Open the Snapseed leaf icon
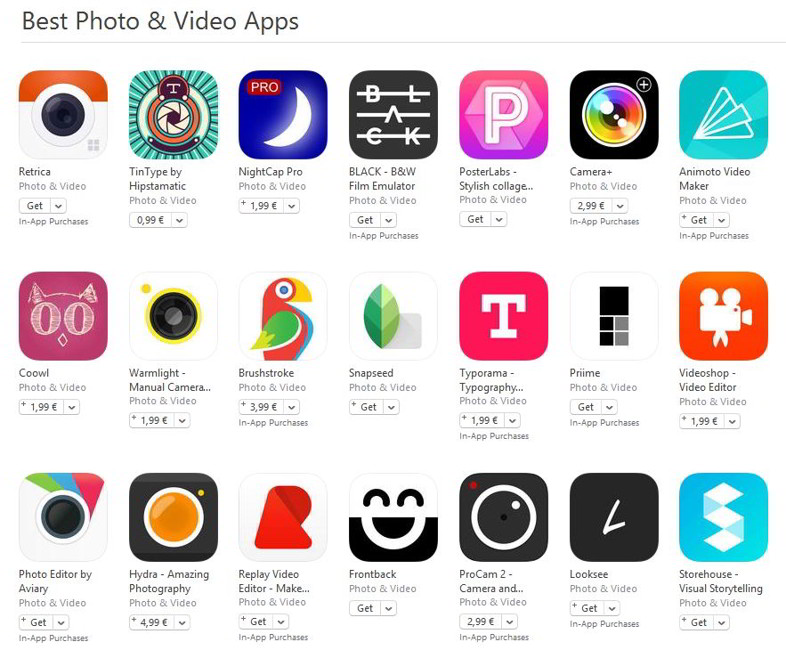Viewport: 786px width, 650px height. (393, 316)
